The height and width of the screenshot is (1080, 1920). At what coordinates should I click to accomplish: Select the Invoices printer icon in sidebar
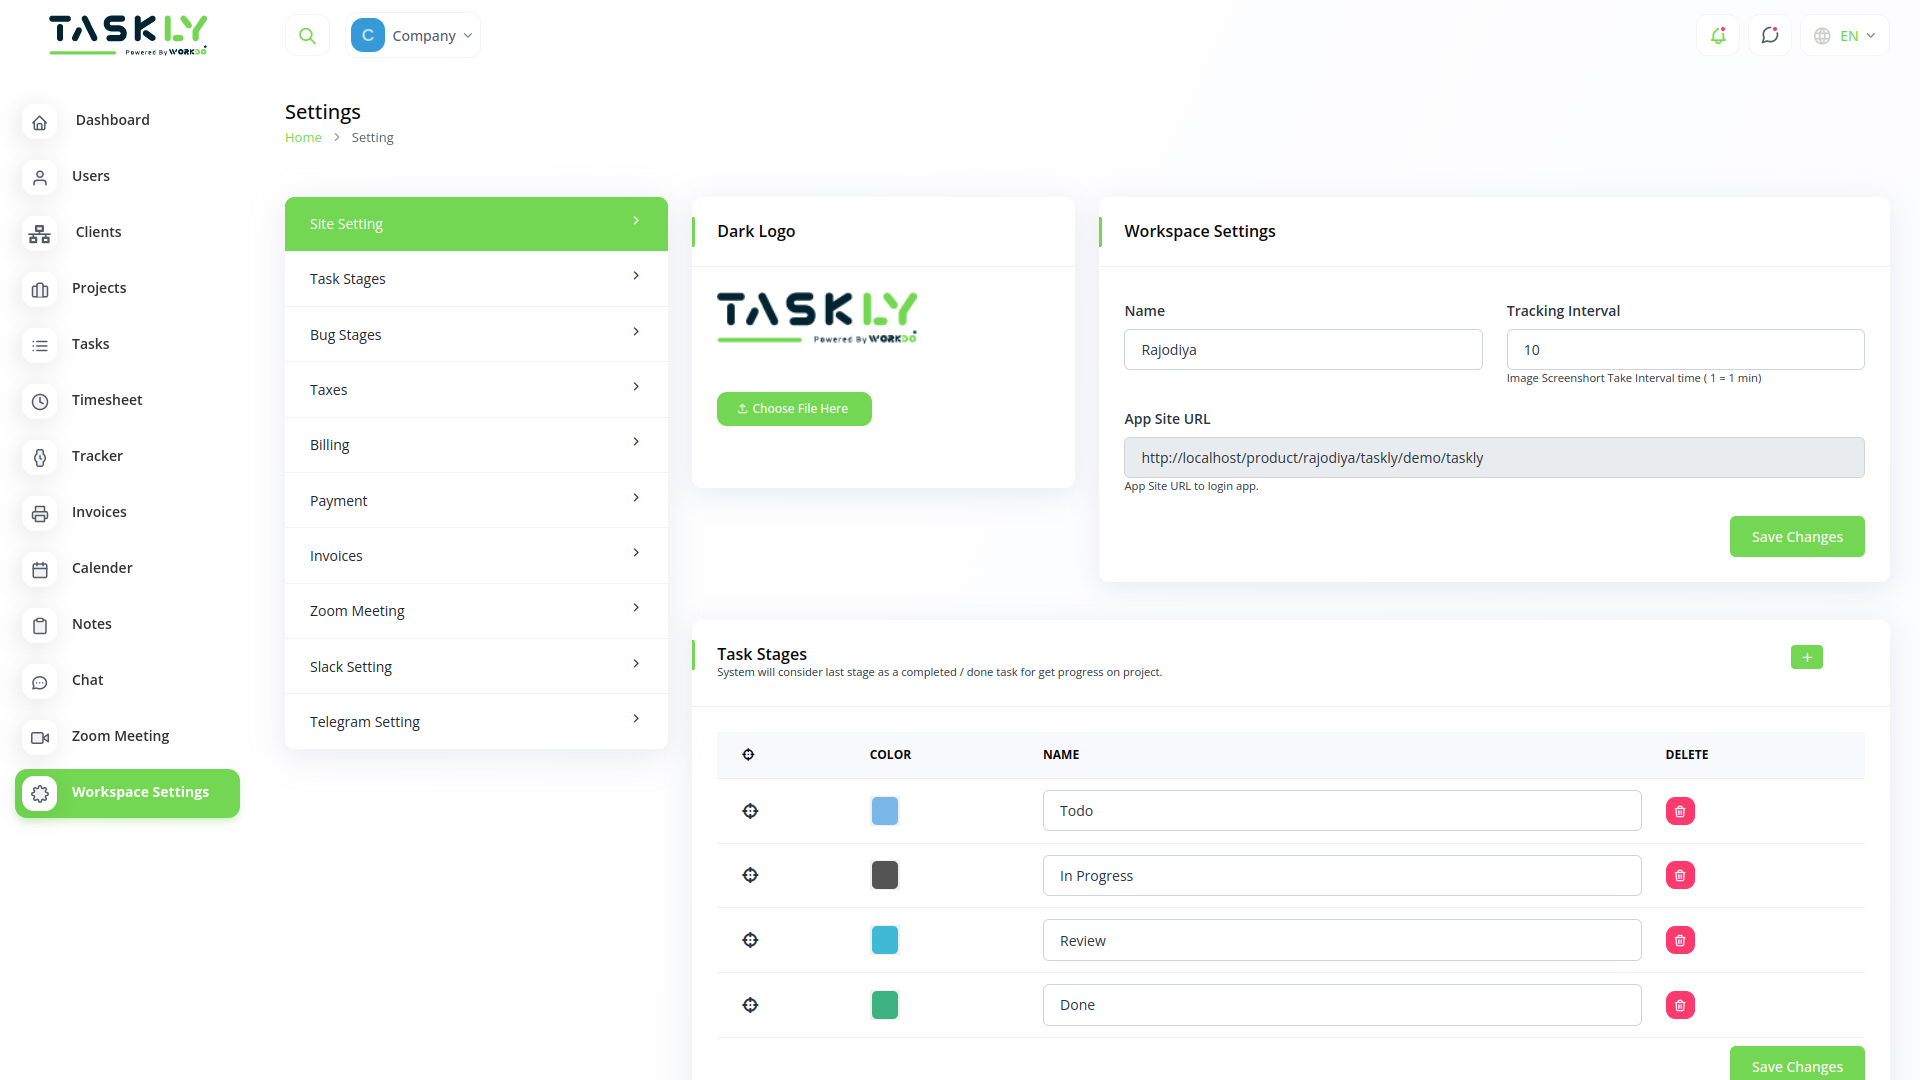[39, 514]
